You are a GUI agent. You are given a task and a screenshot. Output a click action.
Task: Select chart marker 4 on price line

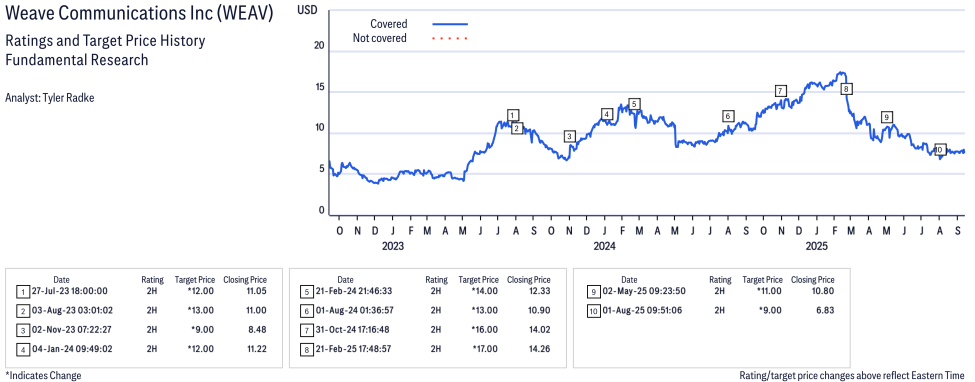[607, 114]
